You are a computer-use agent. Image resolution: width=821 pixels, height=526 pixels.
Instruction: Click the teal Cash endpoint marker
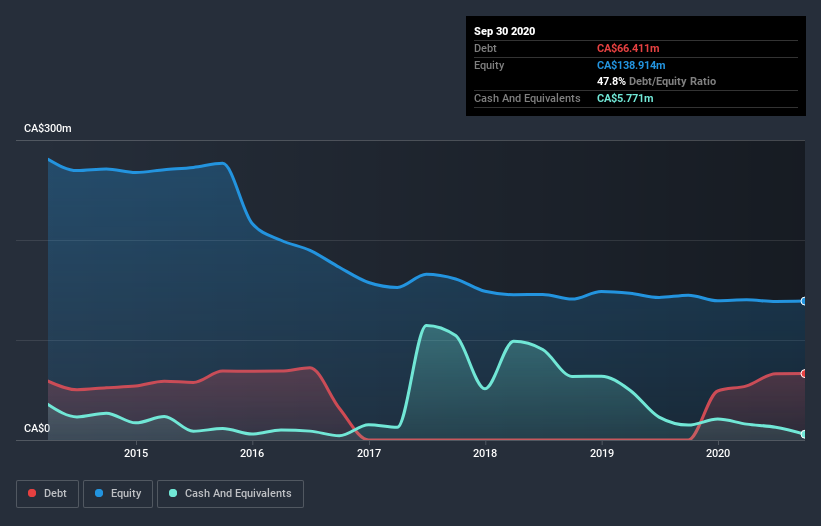point(804,434)
